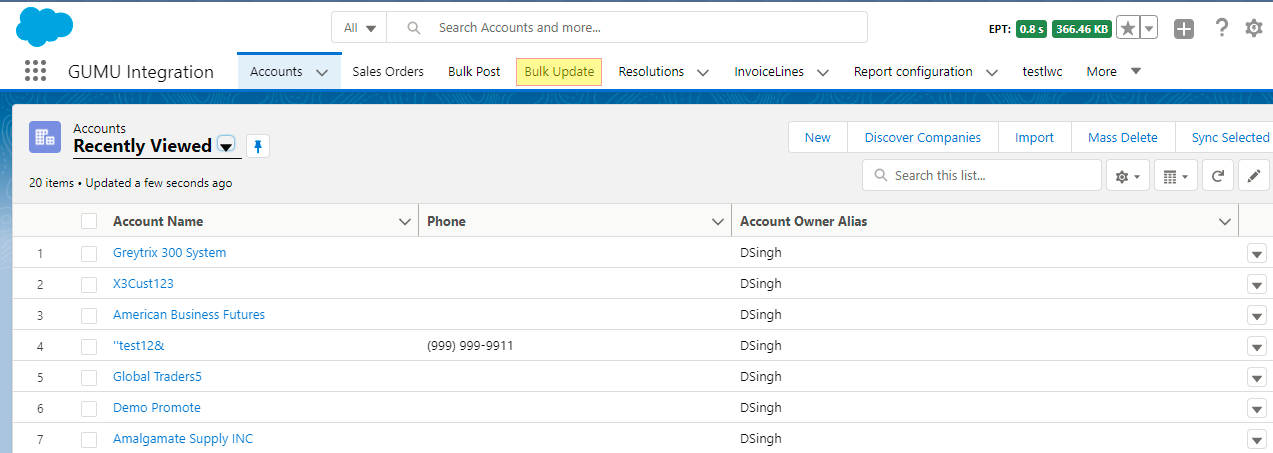Show row actions for Global Traders5
1273x453 pixels.
pyautogui.click(x=1257, y=378)
